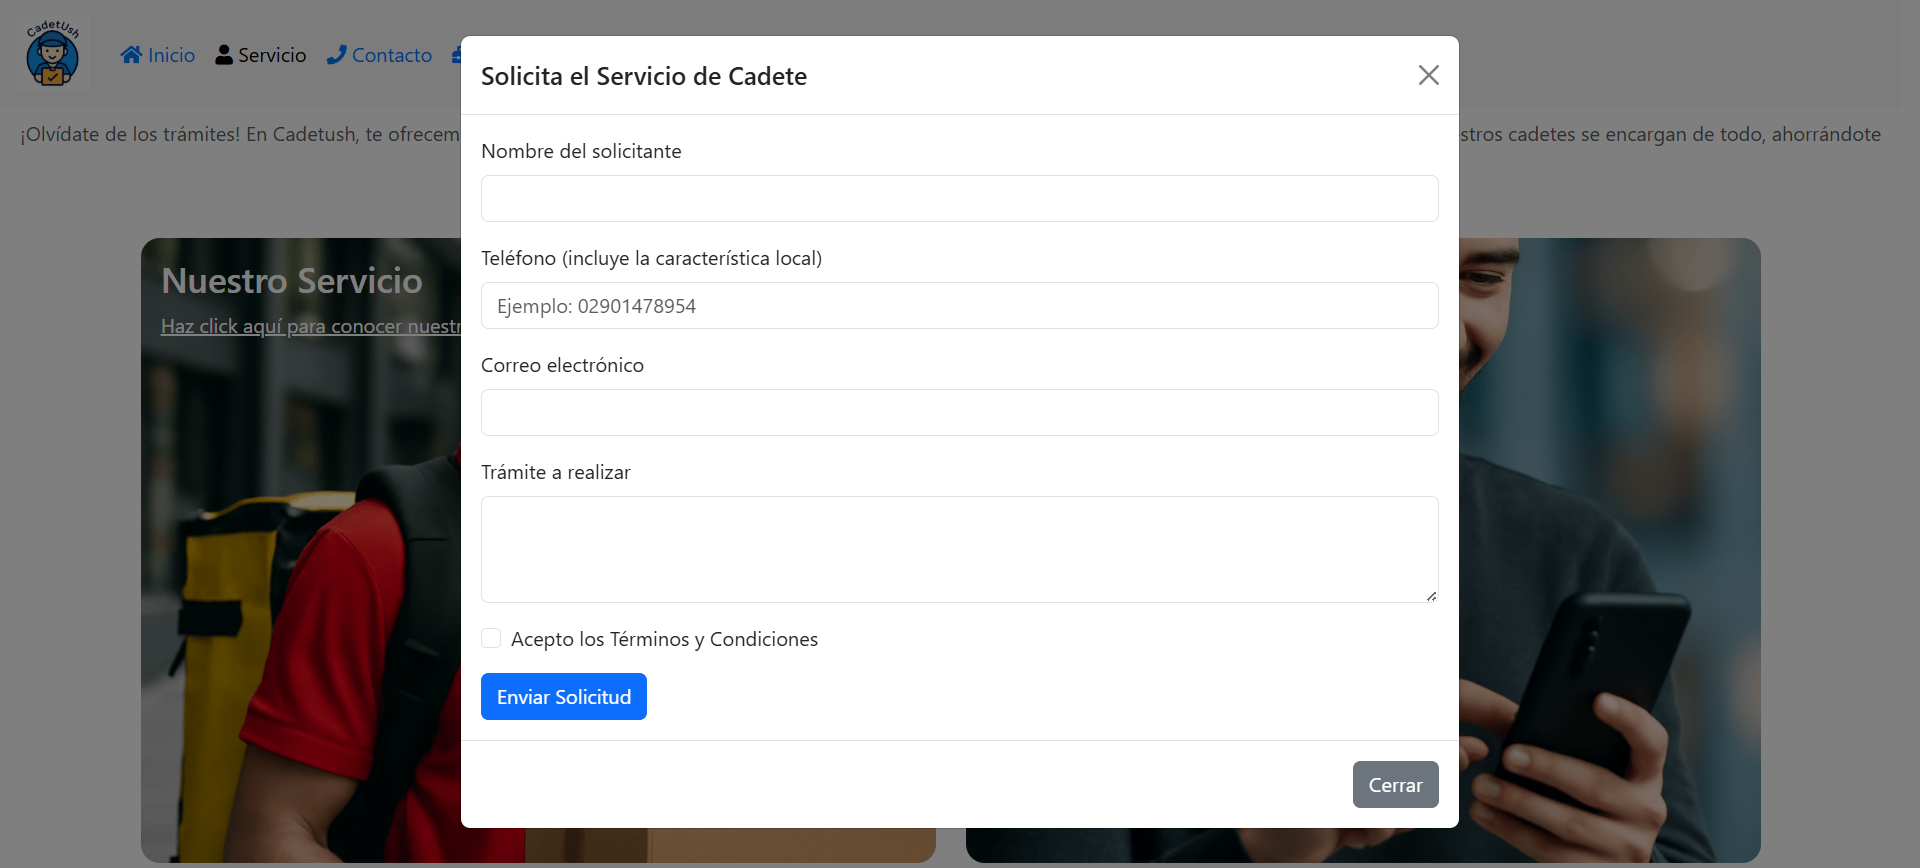Click inside the Trámite a realizar textarea
Screen dimensions: 1920x868
[x=959, y=549]
